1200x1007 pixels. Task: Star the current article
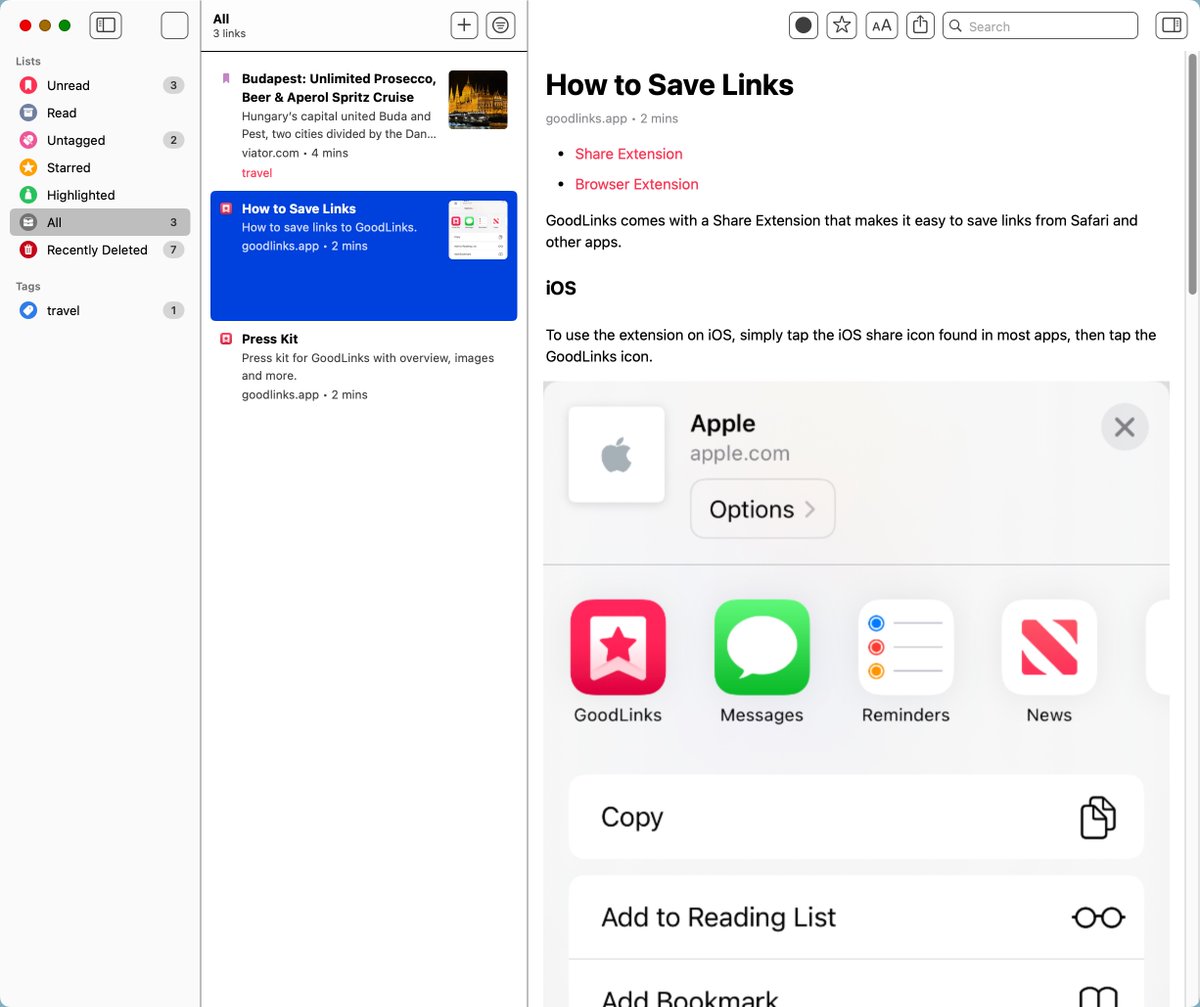pos(842,25)
